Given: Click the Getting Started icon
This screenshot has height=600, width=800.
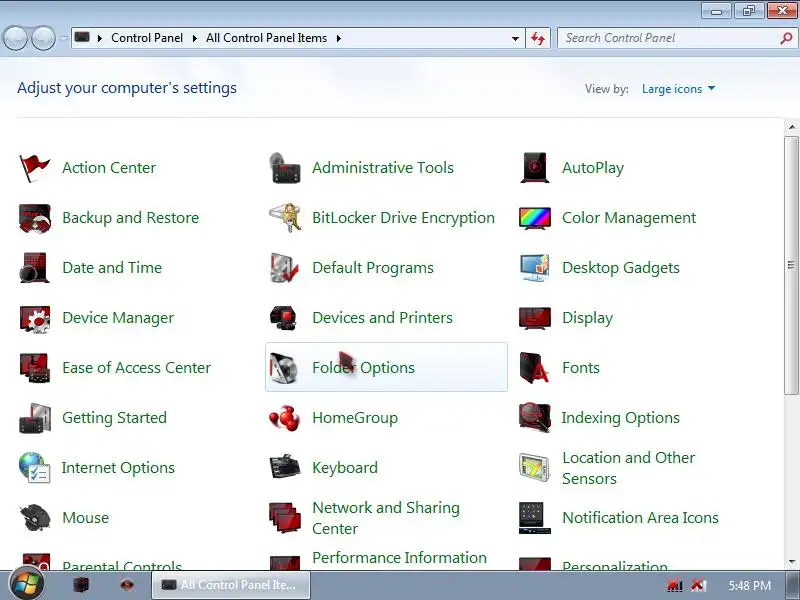Looking at the screenshot, I should 34,418.
